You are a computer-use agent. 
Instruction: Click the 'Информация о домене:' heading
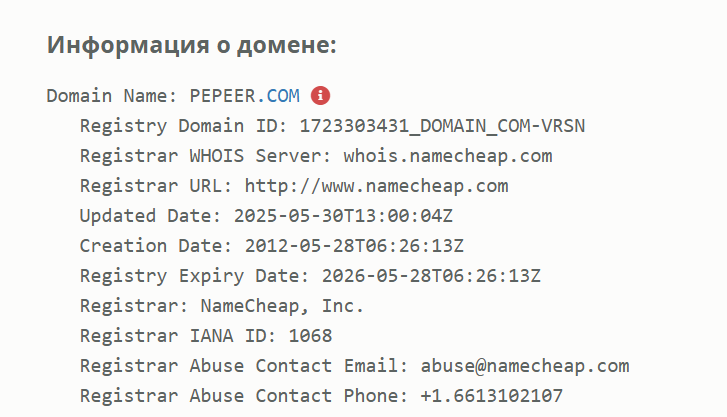pos(192,45)
